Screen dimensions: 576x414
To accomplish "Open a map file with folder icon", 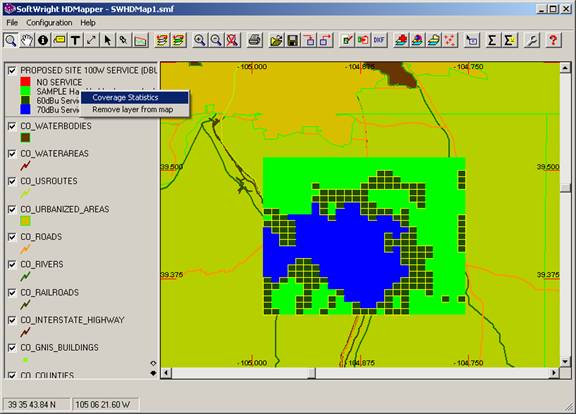I will coord(276,40).
